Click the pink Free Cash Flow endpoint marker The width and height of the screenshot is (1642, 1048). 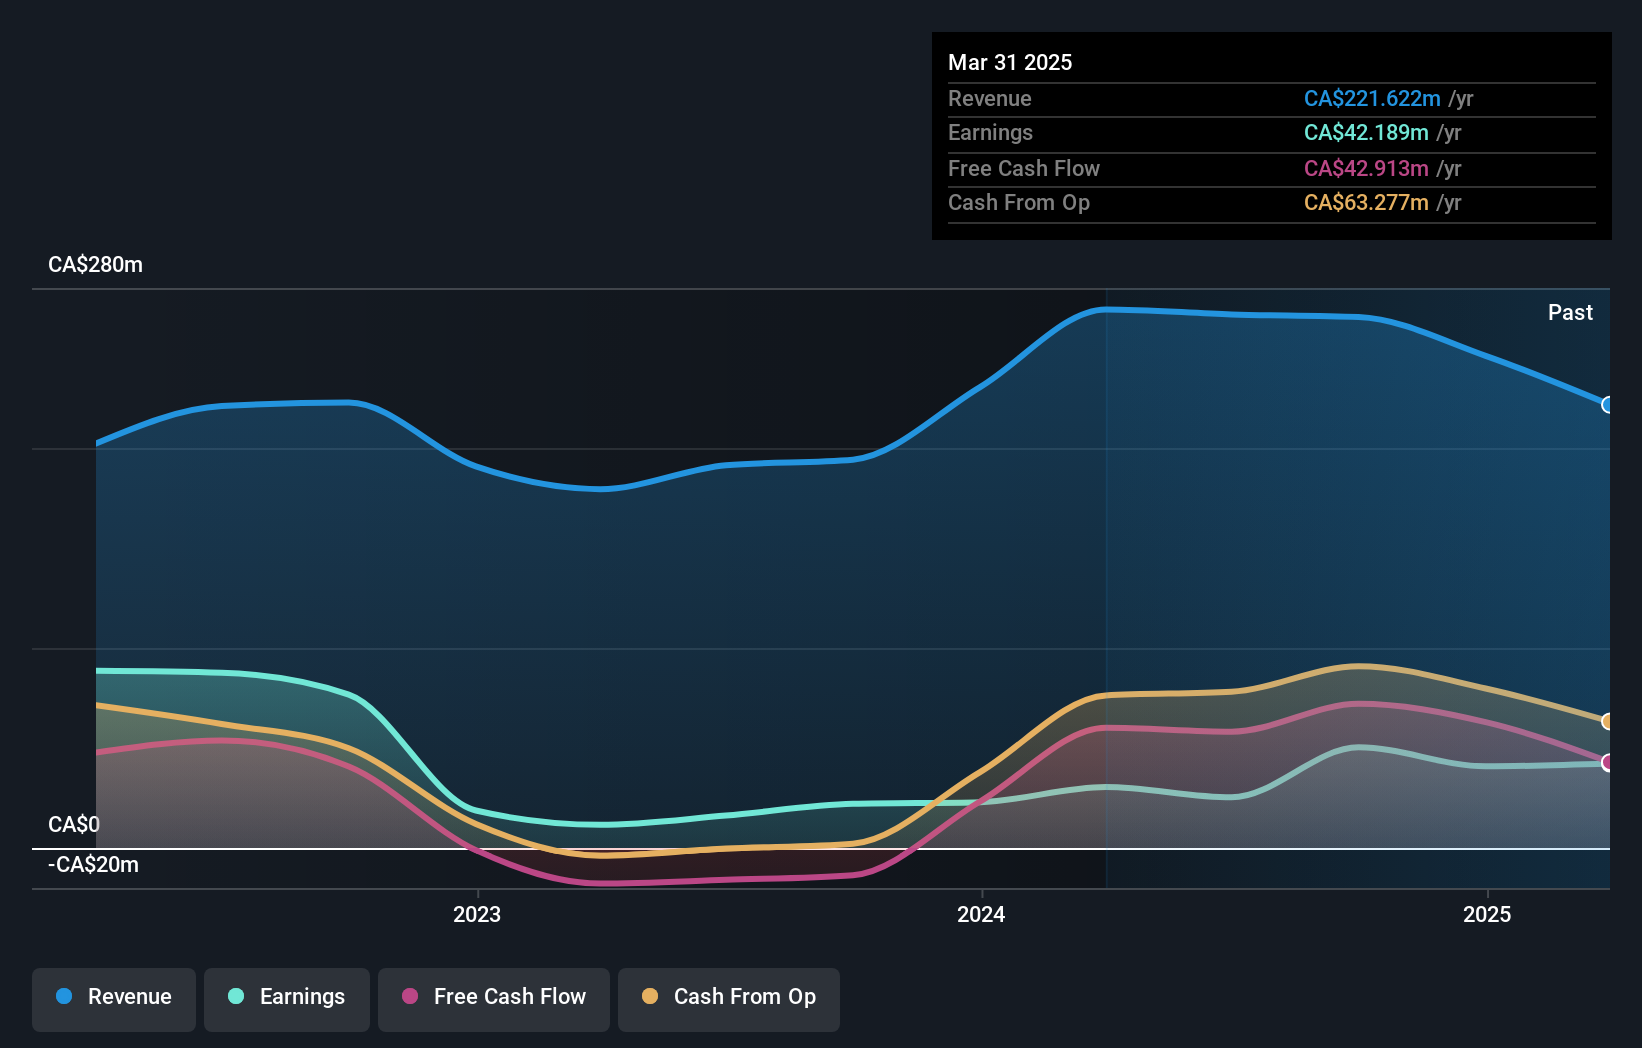(1607, 762)
